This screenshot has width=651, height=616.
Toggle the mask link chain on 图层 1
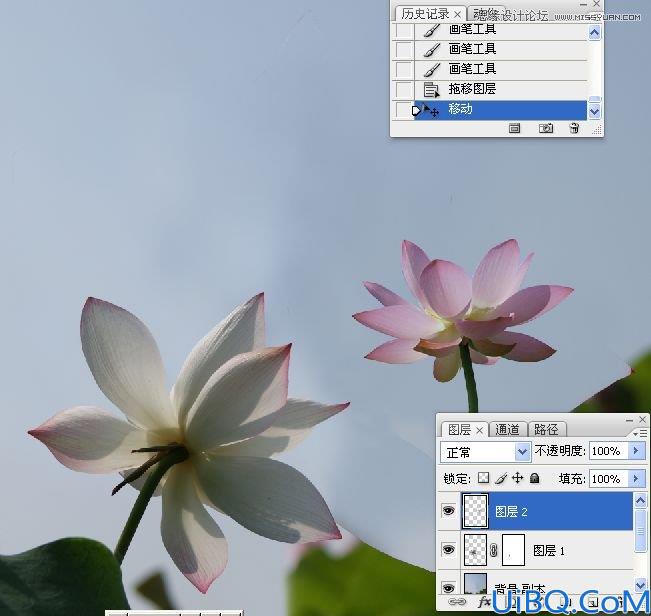493,550
